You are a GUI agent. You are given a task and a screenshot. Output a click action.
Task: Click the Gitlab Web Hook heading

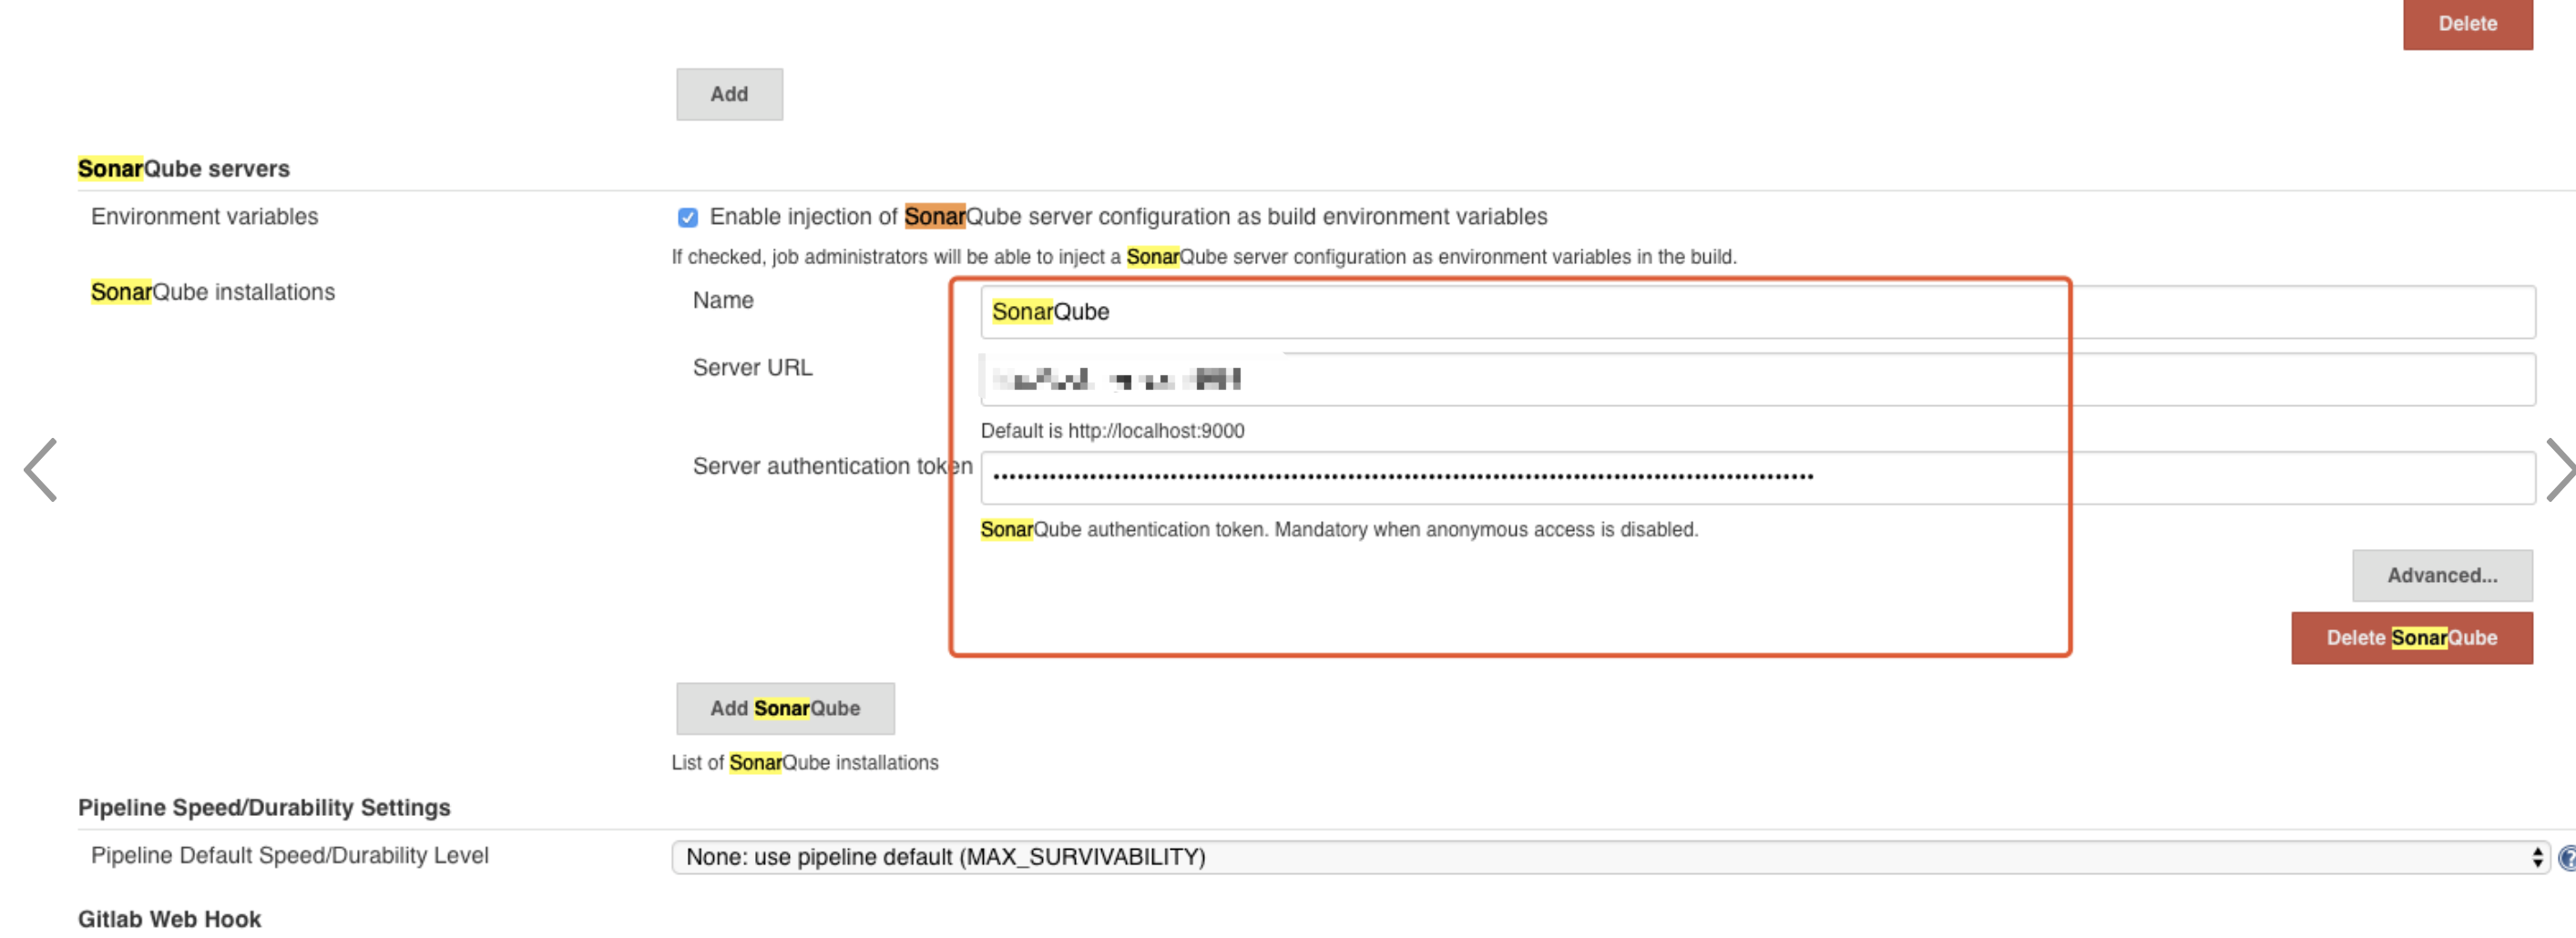(169, 918)
